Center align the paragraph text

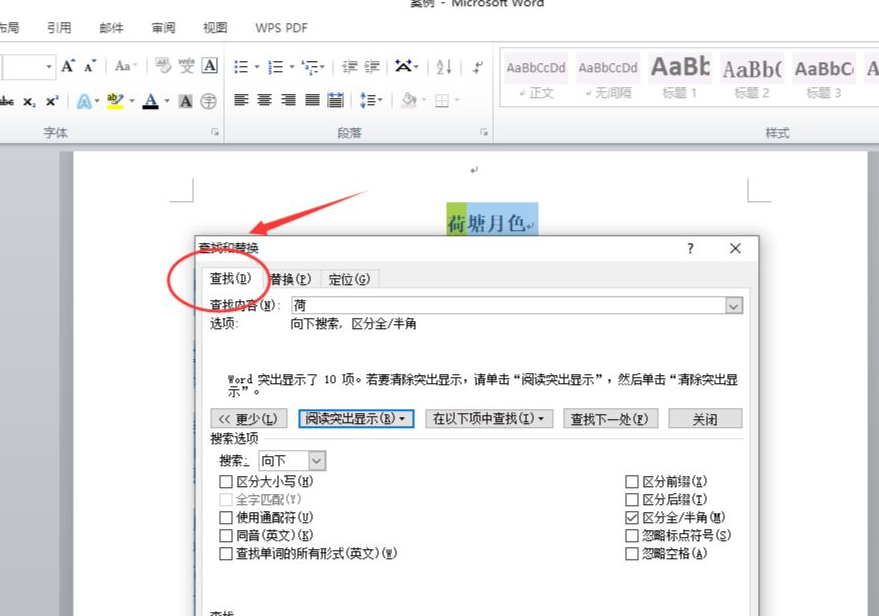(x=262, y=101)
